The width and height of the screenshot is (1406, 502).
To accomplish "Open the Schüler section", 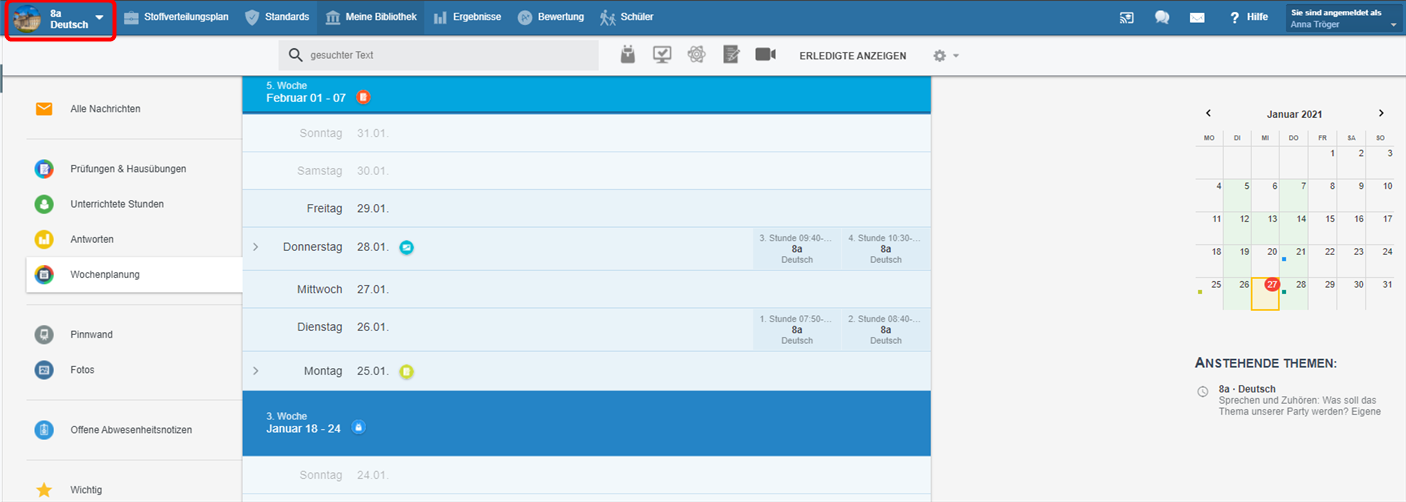I will [626, 17].
